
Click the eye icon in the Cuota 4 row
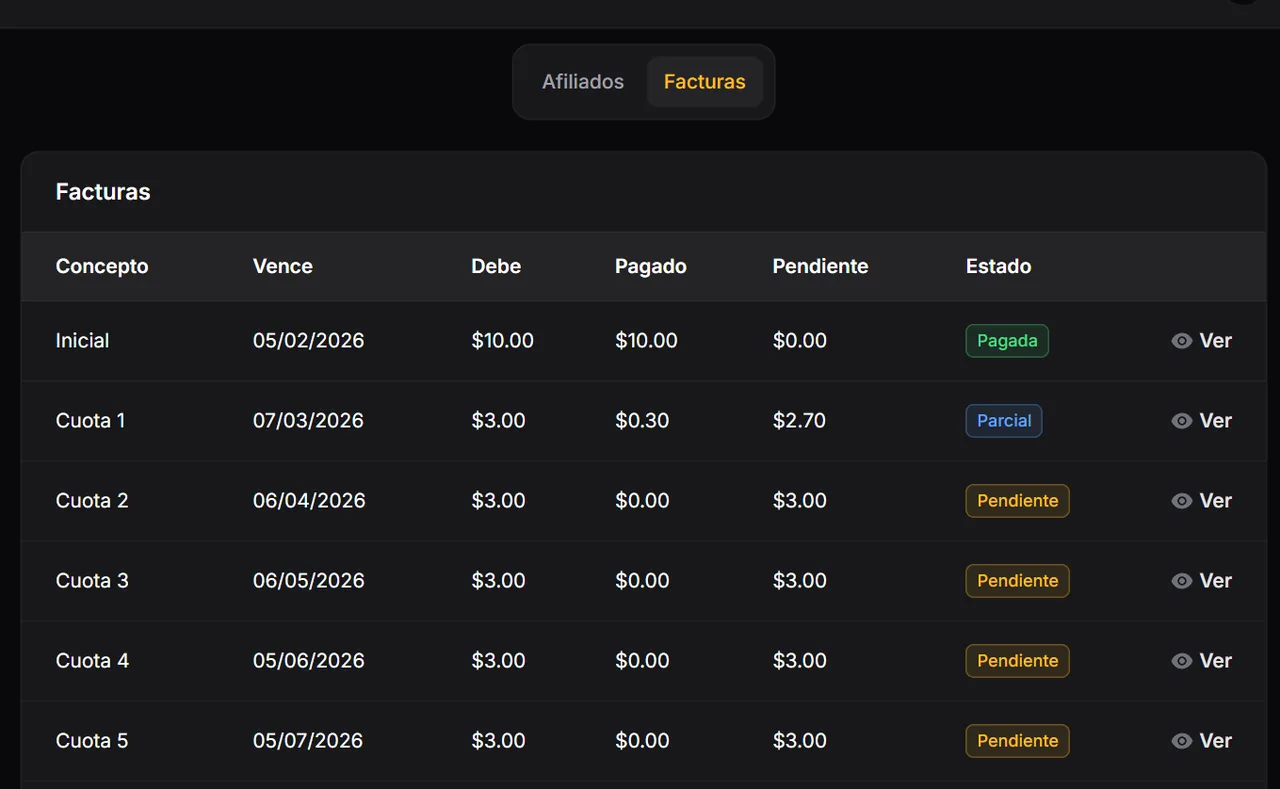1182,661
